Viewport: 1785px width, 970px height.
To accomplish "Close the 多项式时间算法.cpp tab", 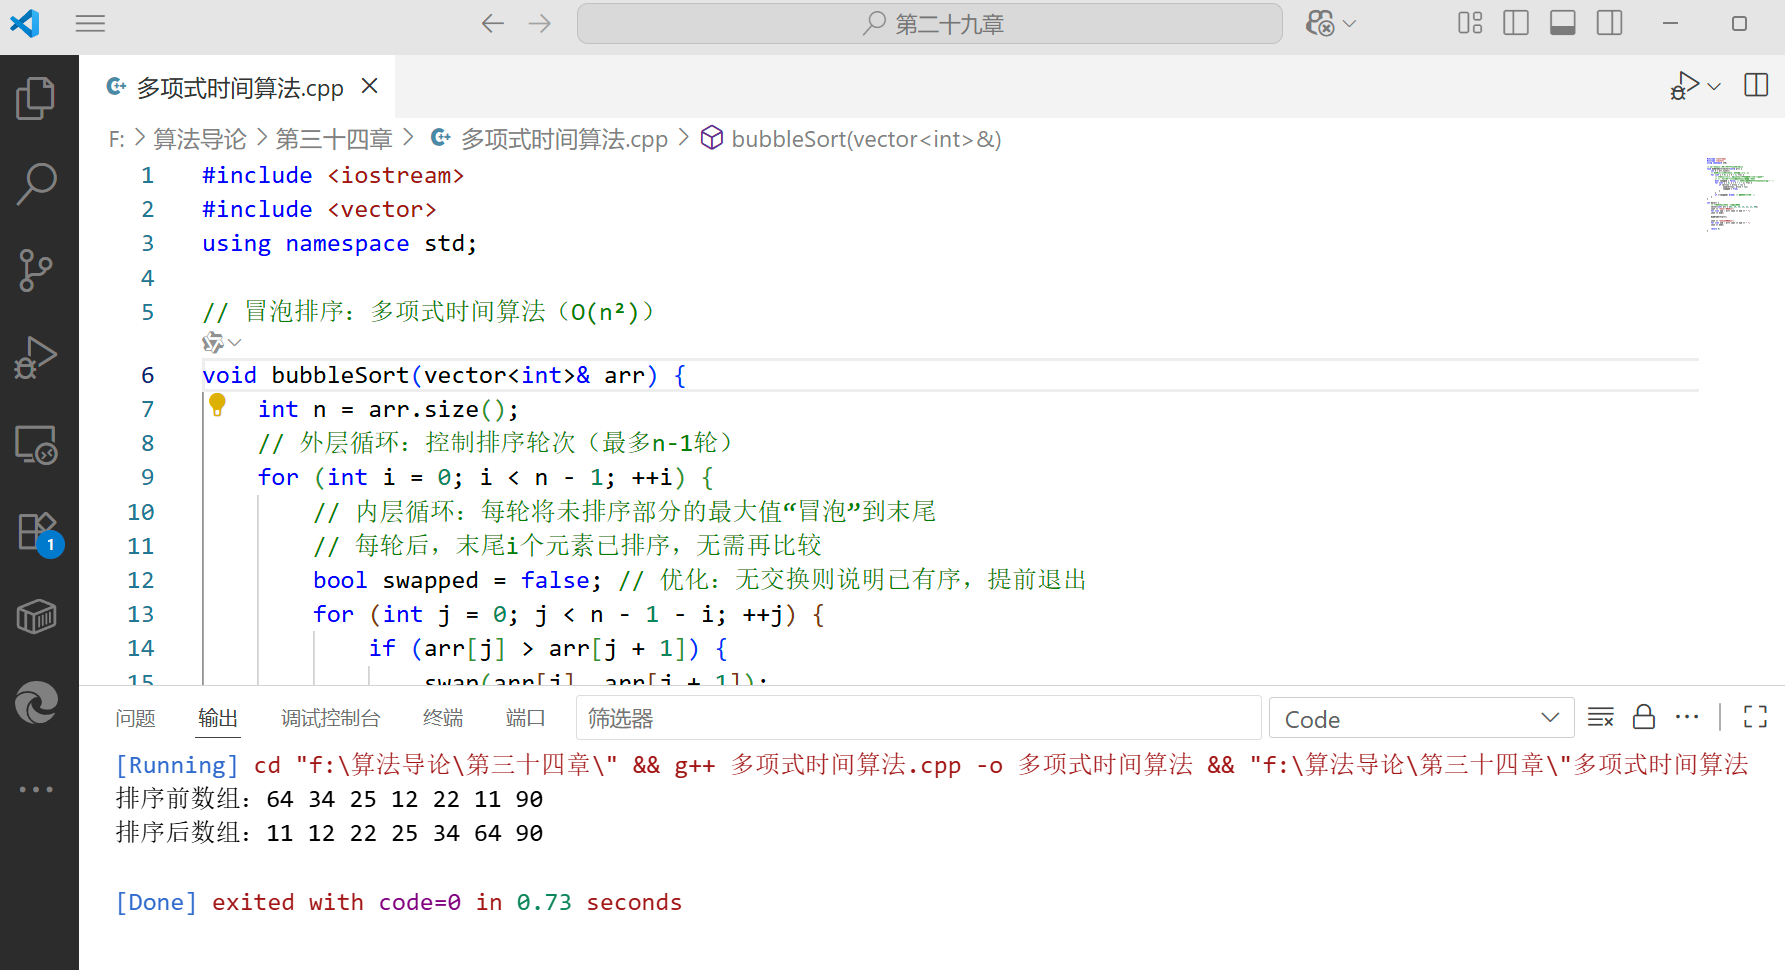I will (x=370, y=86).
